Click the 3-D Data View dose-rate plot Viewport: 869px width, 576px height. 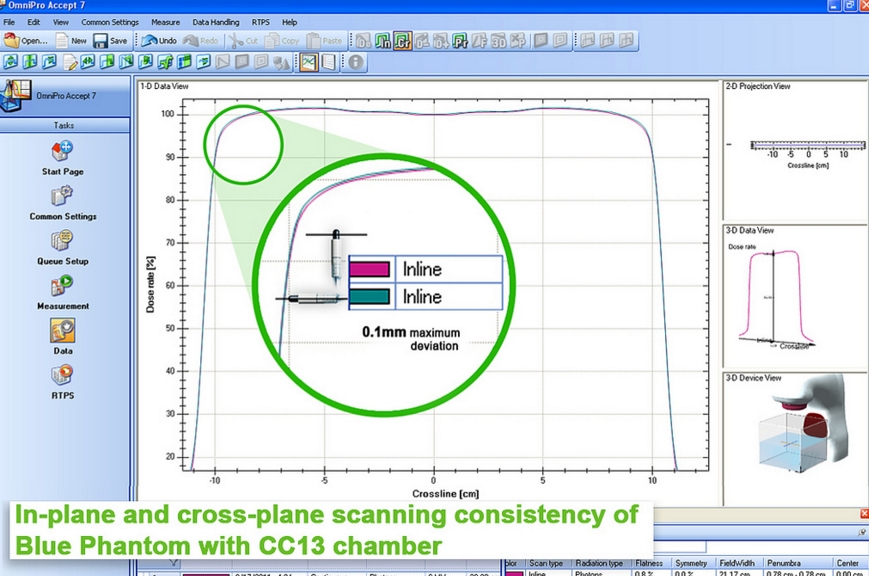[795, 299]
